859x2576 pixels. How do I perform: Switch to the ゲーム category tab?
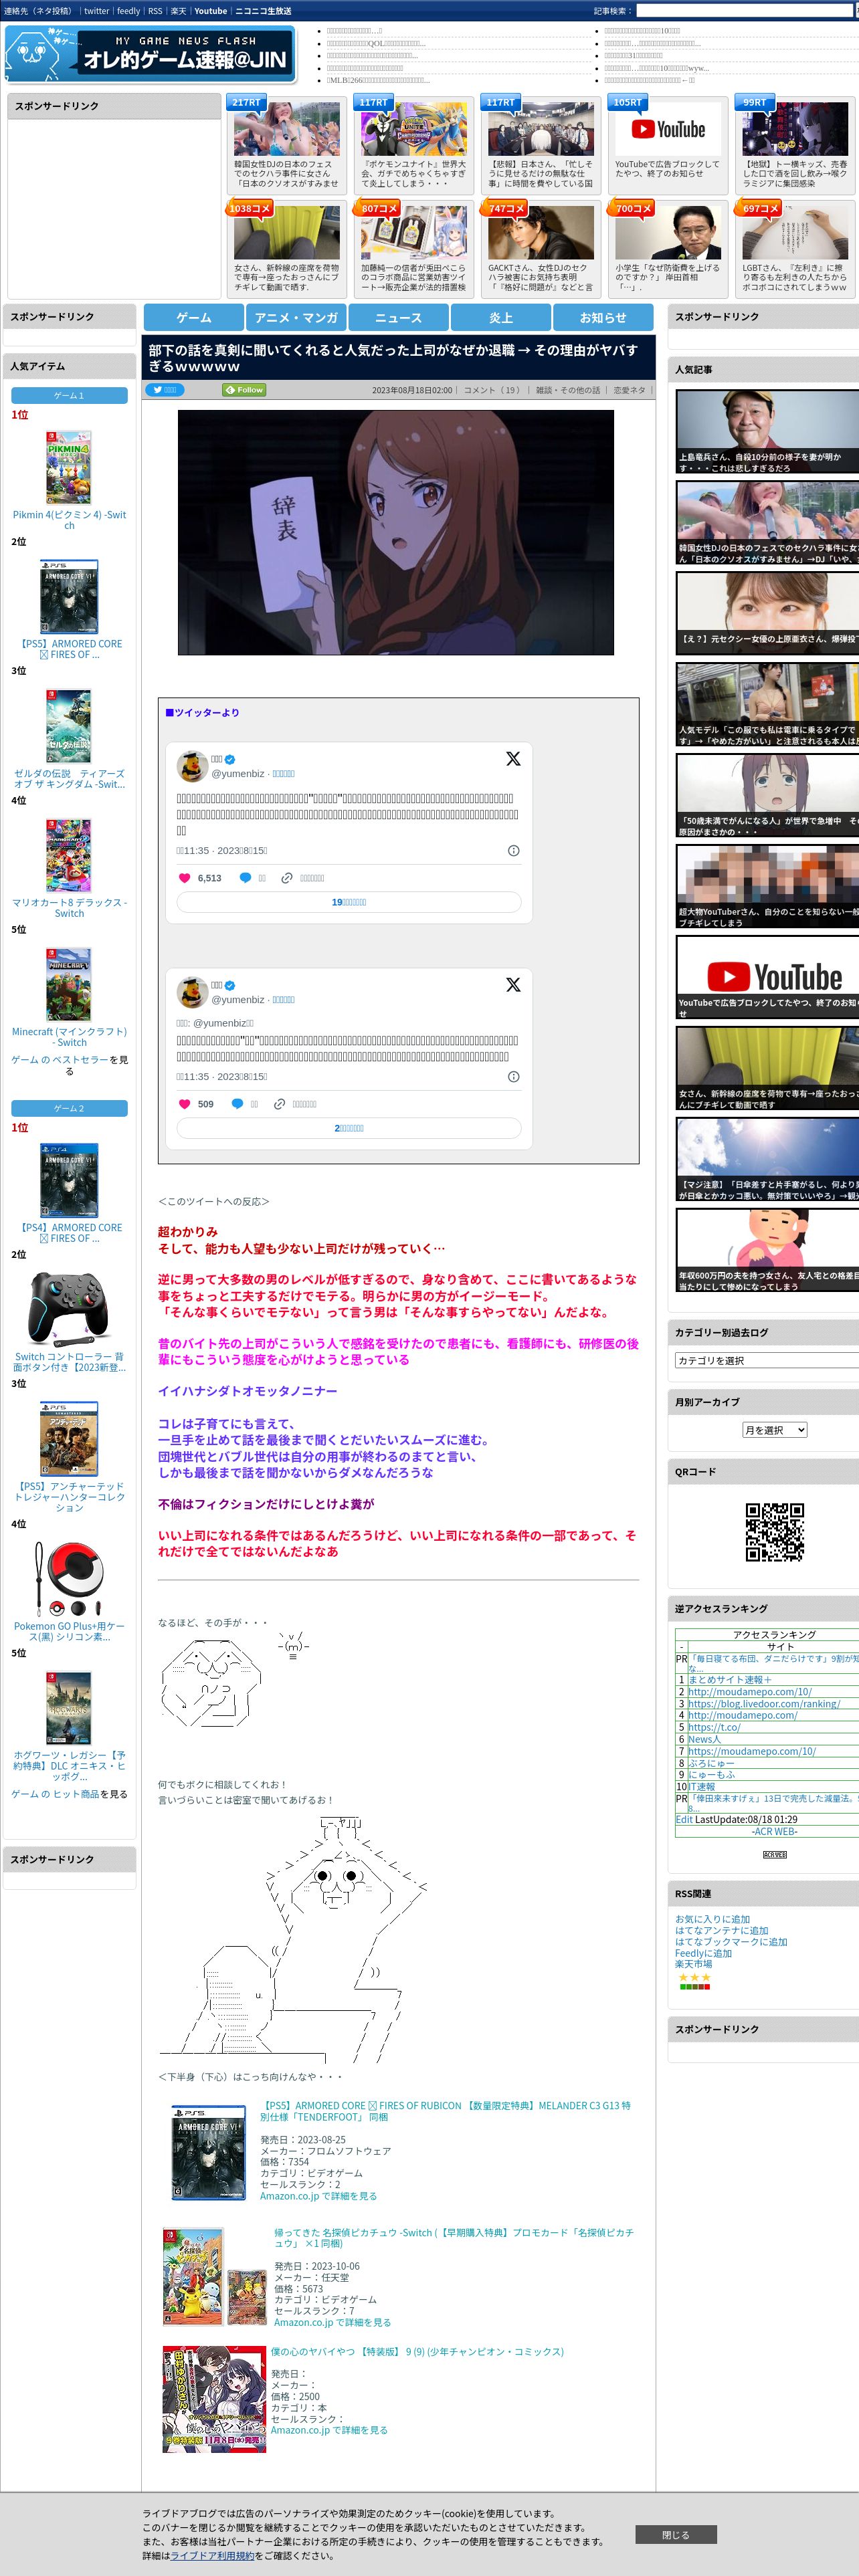pos(194,317)
